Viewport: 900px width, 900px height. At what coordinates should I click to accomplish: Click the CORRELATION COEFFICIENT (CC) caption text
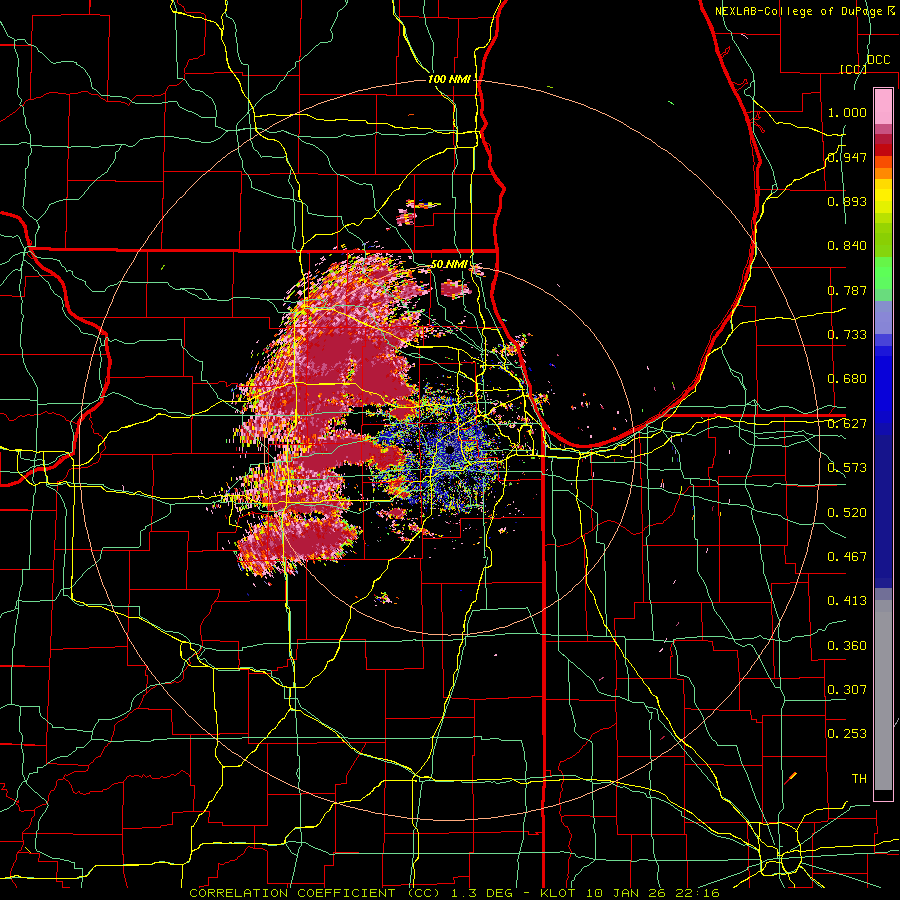[315, 893]
